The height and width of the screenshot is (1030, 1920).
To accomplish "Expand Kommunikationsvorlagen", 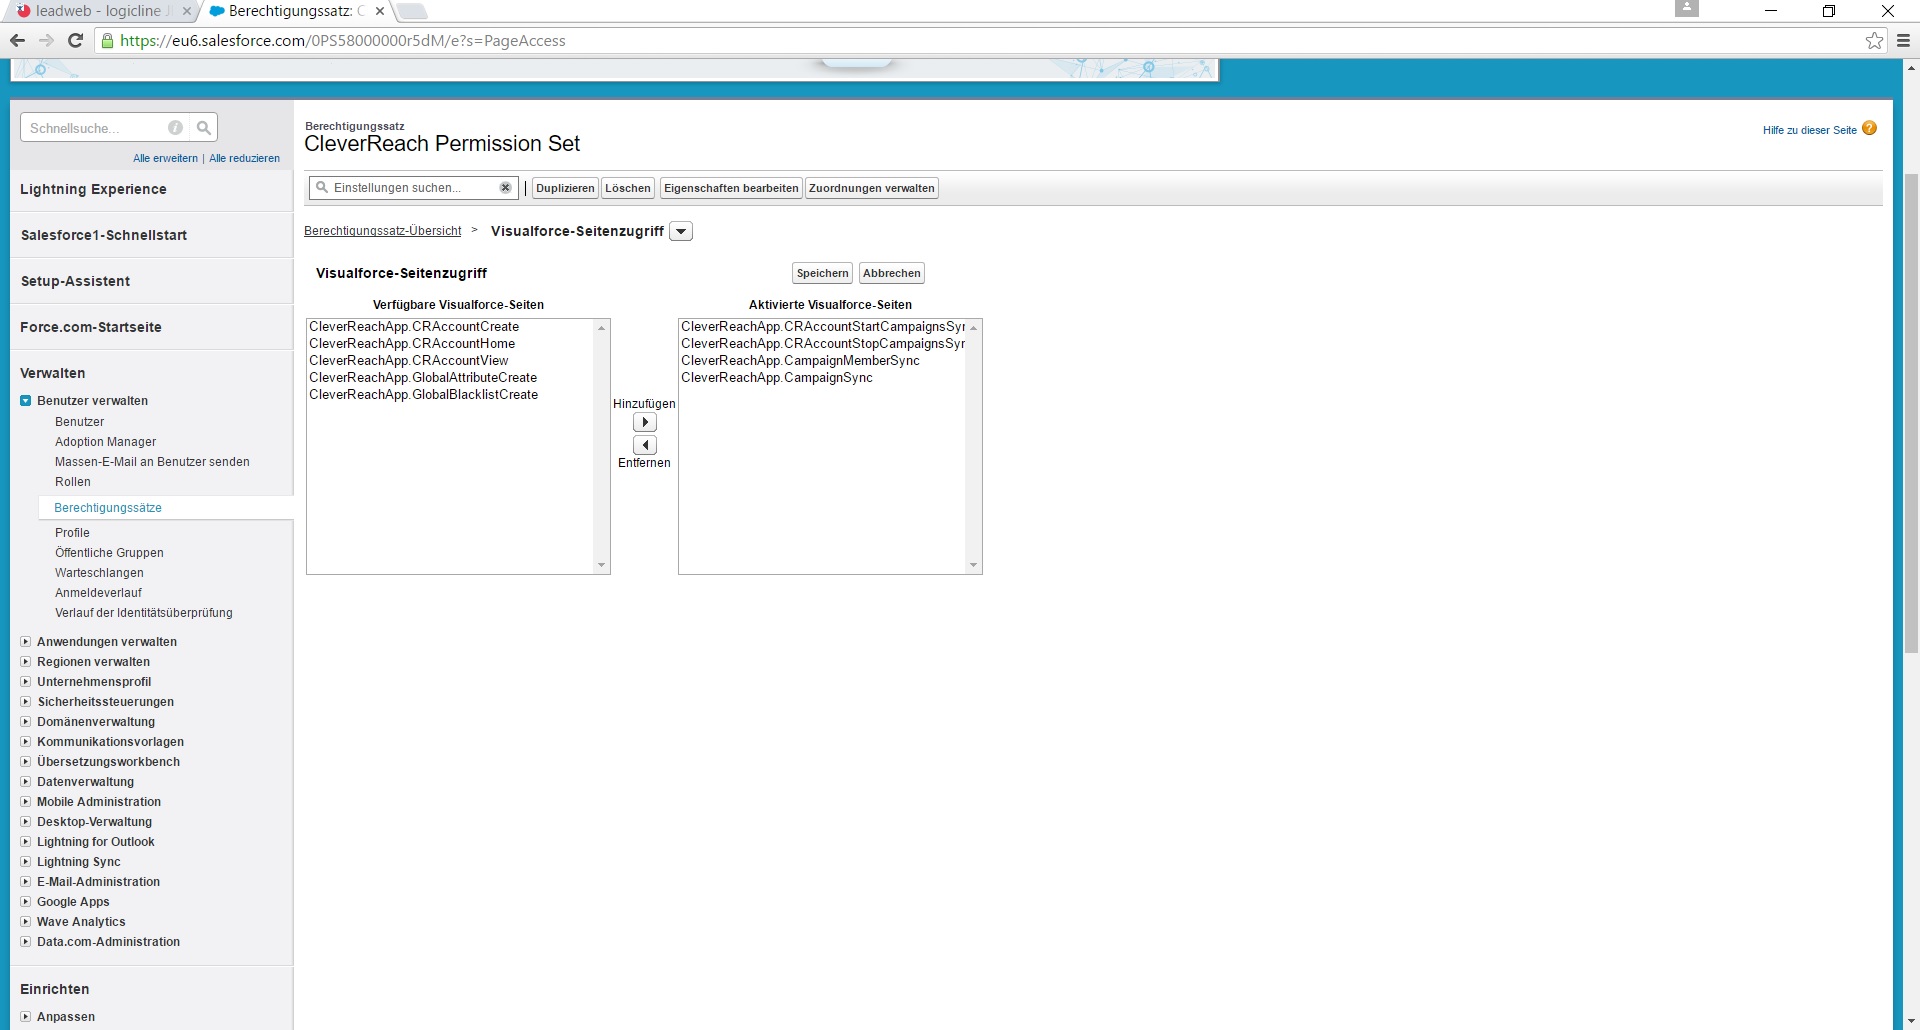I will (x=26, y=741).
